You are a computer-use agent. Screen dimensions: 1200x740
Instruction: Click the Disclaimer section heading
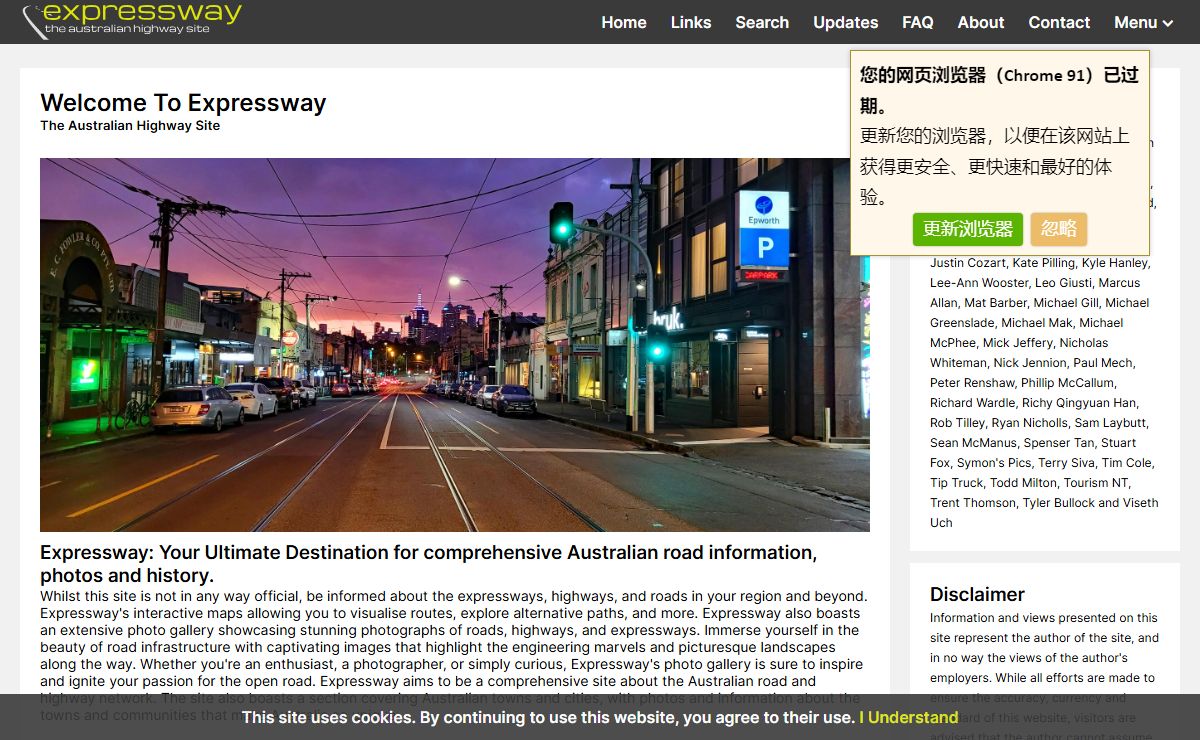click(977, 594)
